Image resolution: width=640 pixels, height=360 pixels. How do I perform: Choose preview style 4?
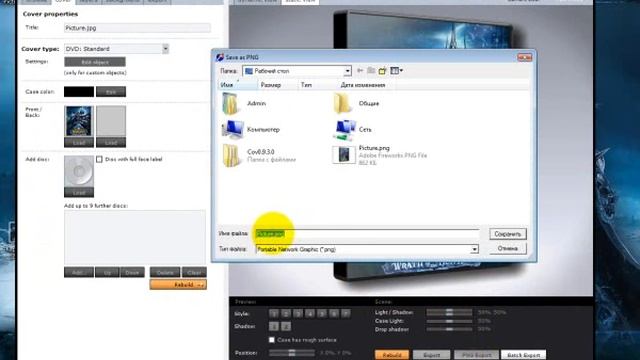[310, 313]
